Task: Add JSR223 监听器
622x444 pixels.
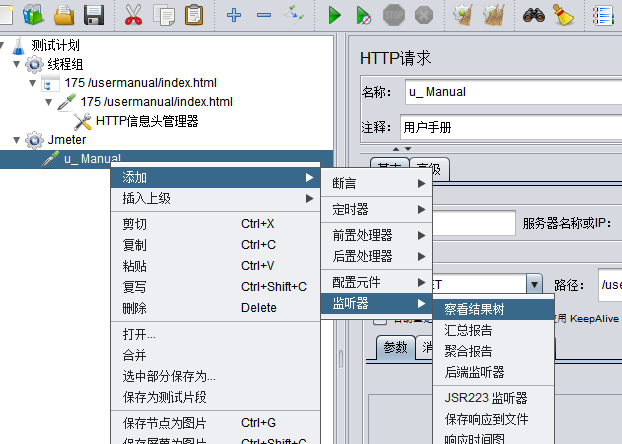Action: [493, 398]
